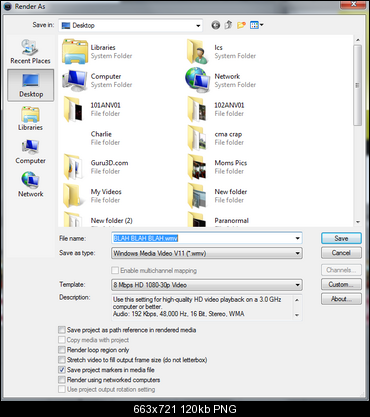
Task: Expand the File name history dropdown arrow
Action: (x=297, y=238)
